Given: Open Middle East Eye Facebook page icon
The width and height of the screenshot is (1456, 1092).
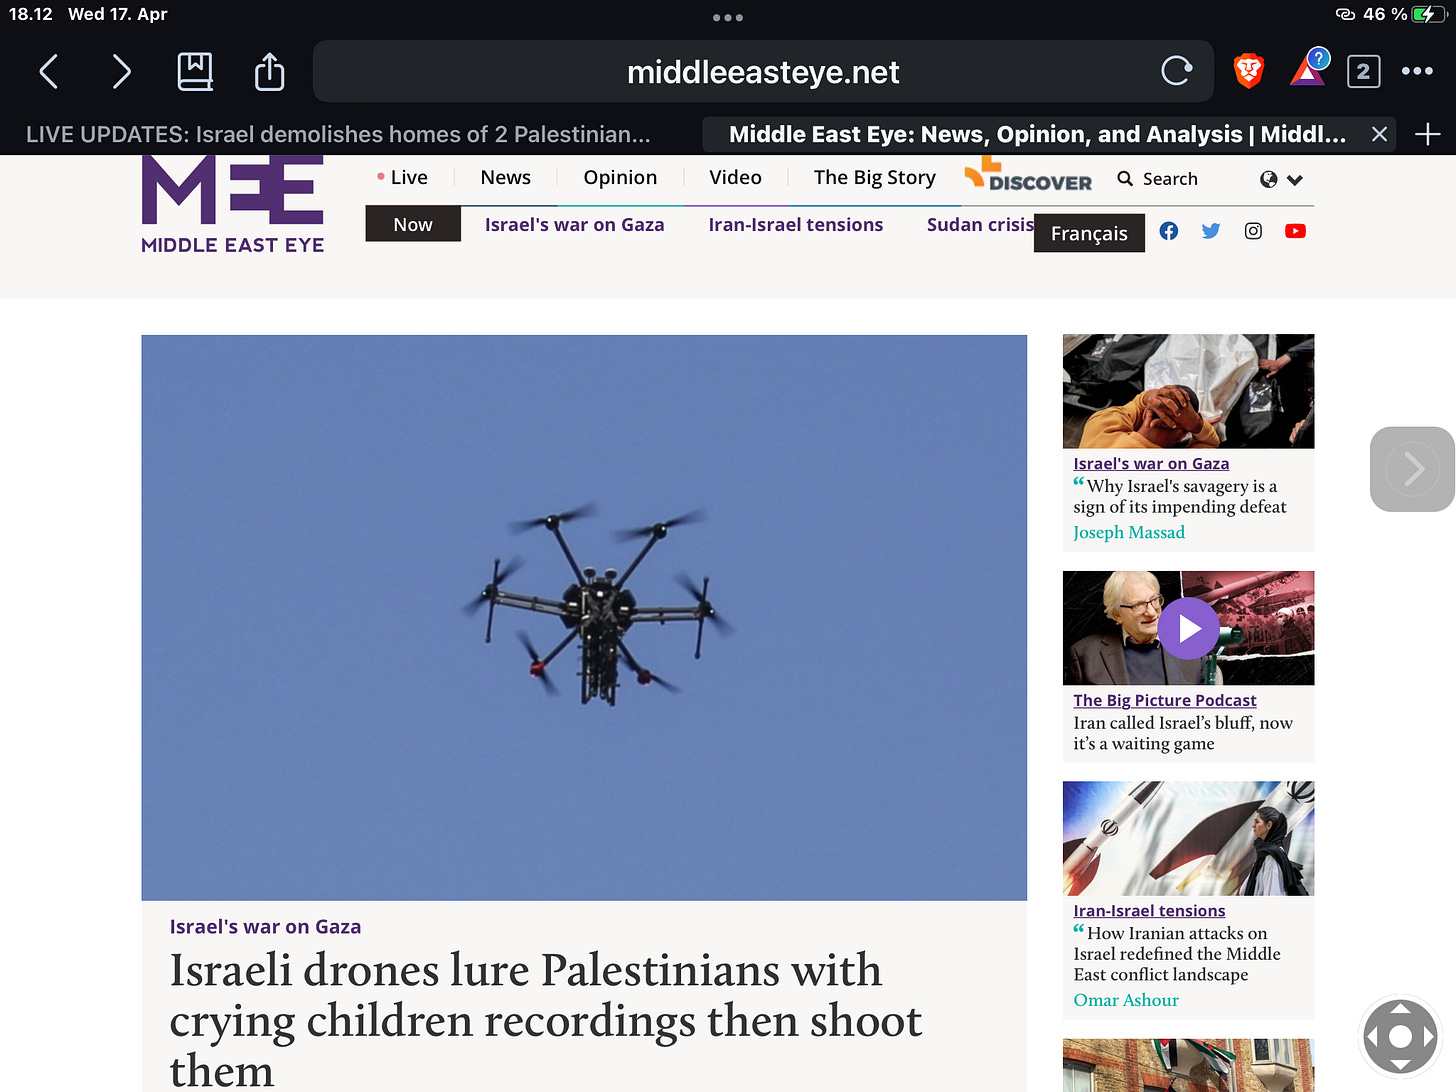Looking at the screenshot, I should [x=1168, y=231].
